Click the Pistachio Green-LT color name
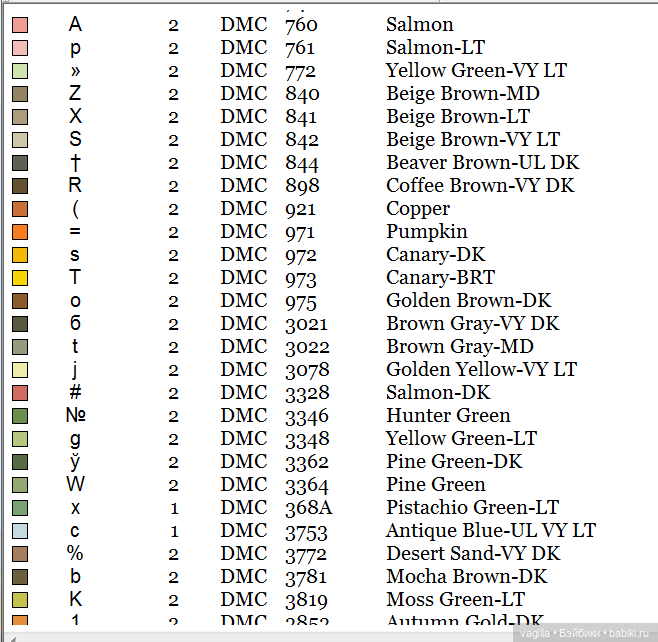 [472, 508]
